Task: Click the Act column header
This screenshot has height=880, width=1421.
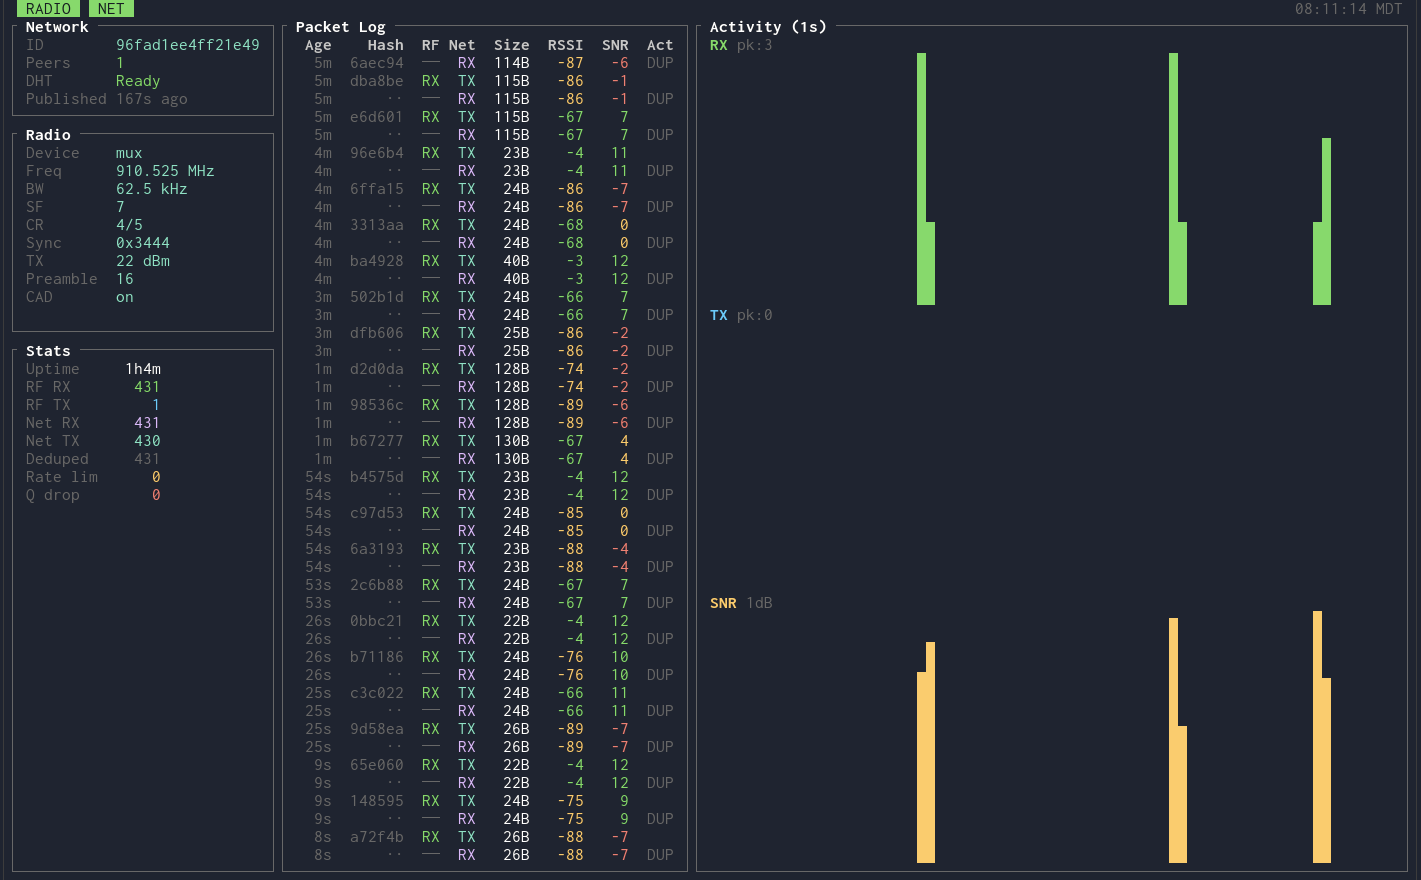Action: point(660,45)
